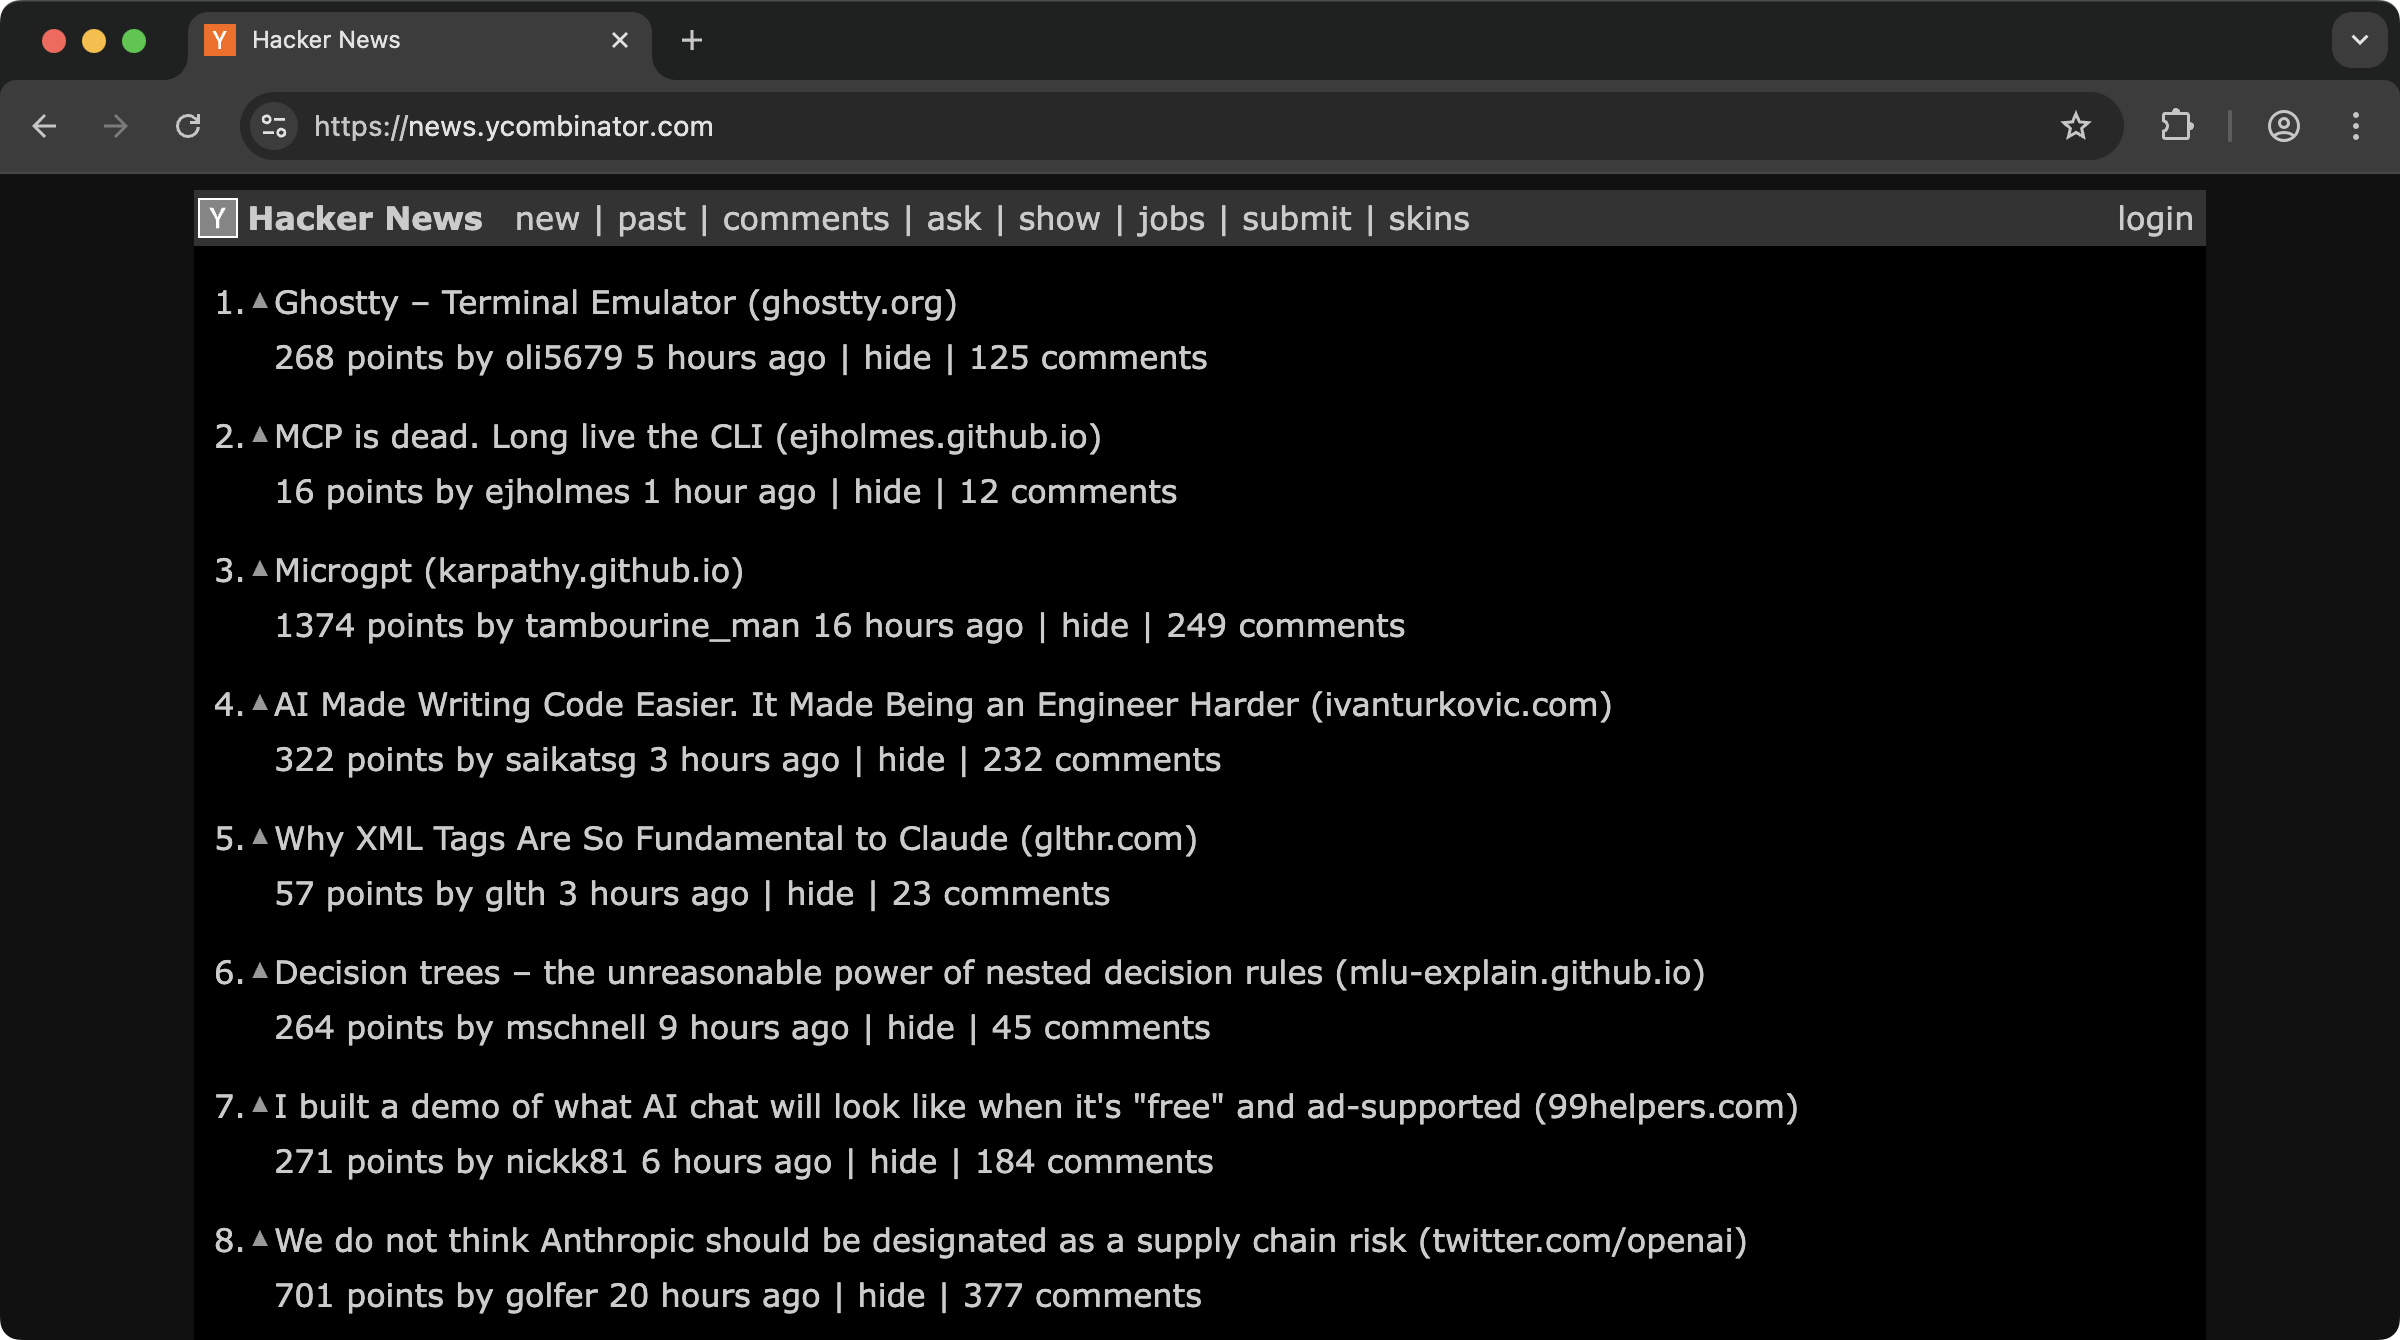
Task: Bookmark this page with star icon
Action: 2075,126
